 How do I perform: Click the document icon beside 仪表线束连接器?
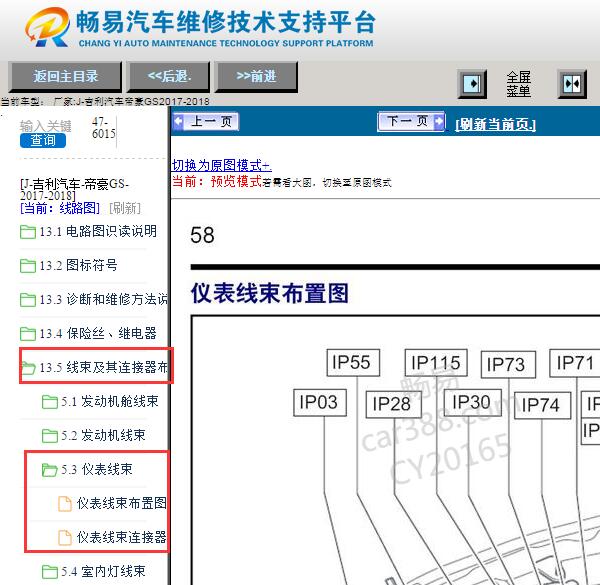tap(65, 538)
